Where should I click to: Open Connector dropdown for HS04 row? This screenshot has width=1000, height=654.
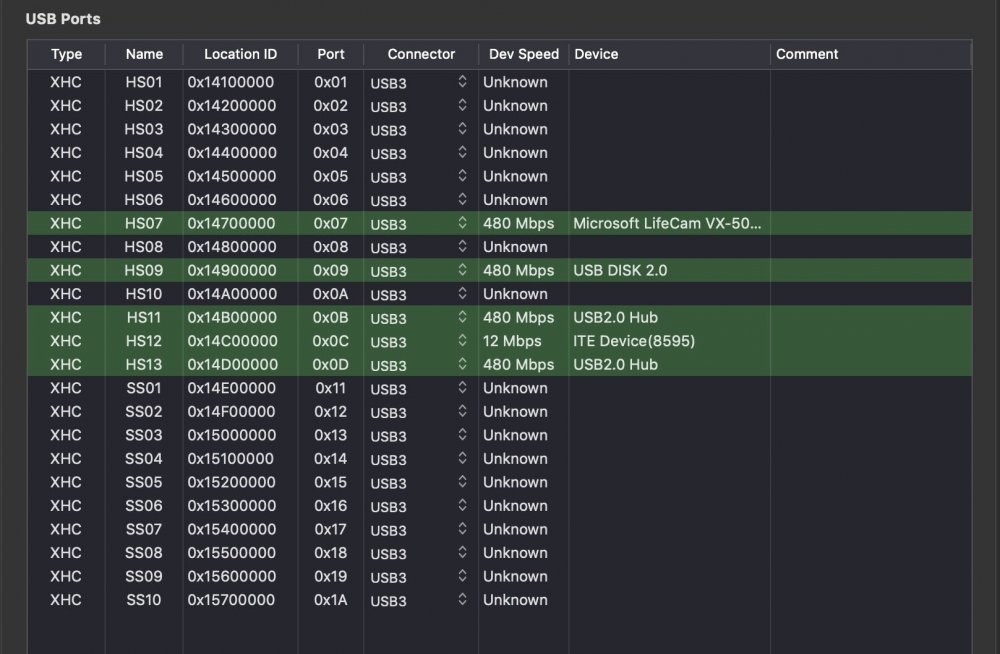point(420,153)
